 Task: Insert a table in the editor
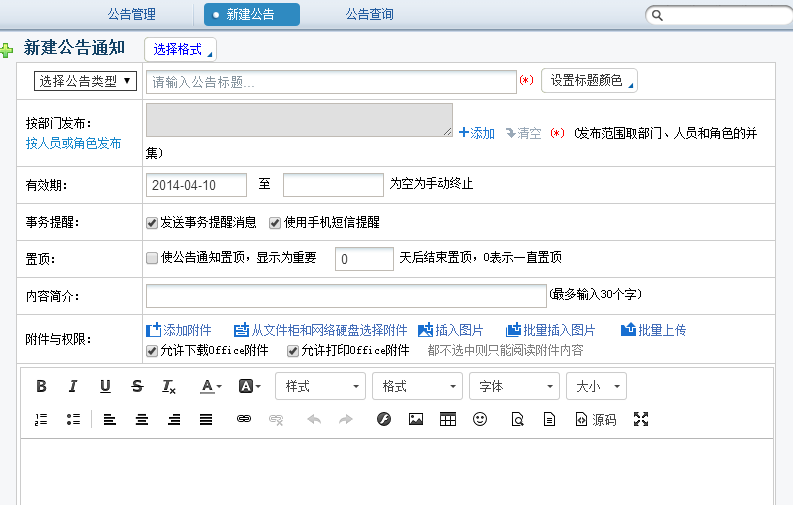pos(448,420)
